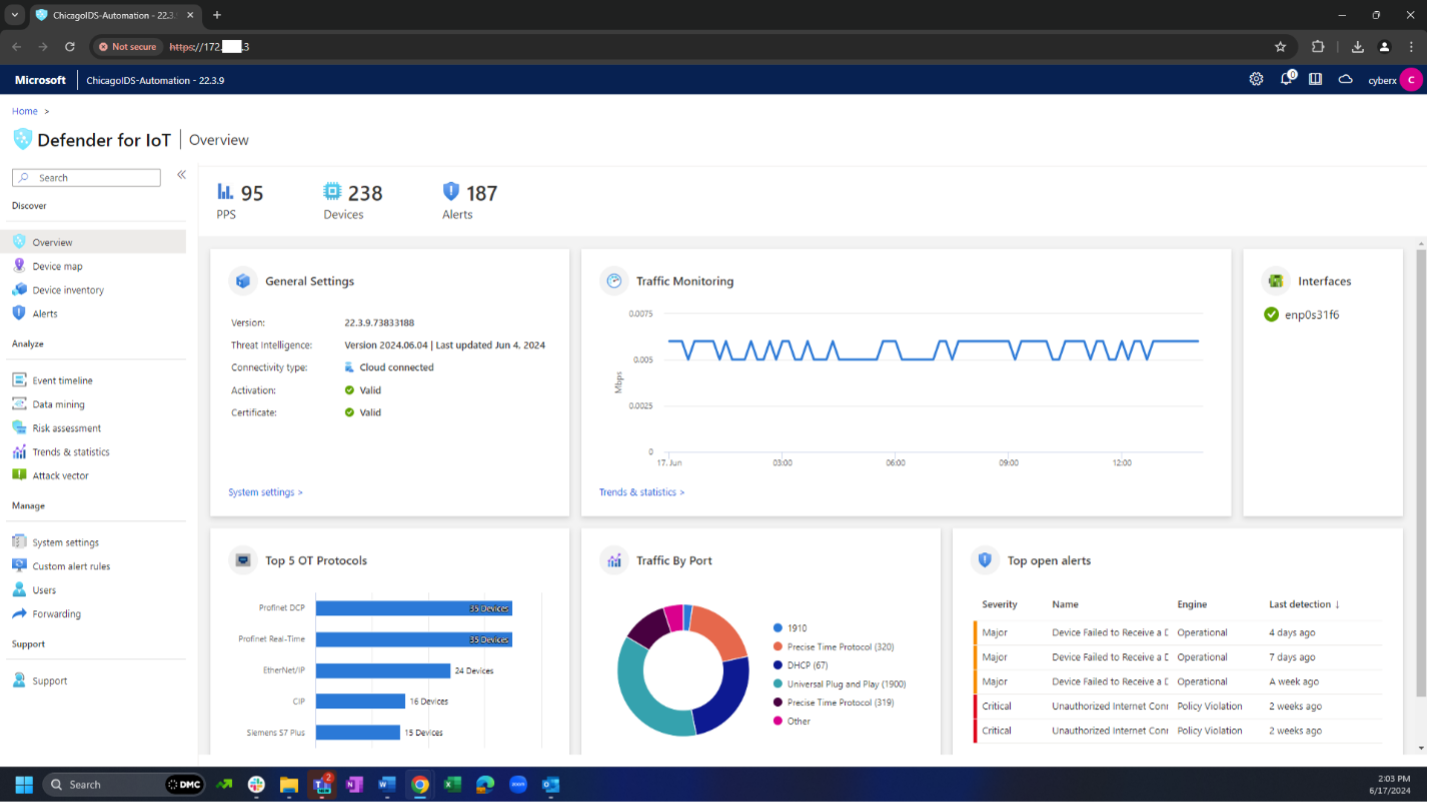Bookmark this page with the star icon

tap(1280, 47)
